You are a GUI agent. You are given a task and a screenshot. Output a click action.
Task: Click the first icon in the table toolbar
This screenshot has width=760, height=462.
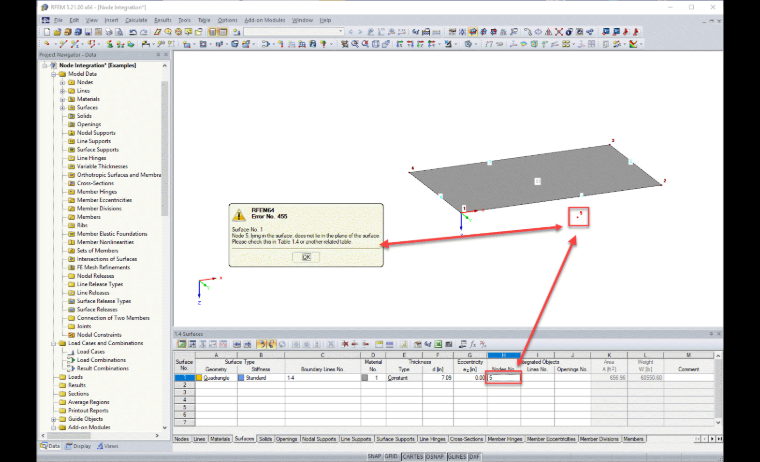(182, 344)
